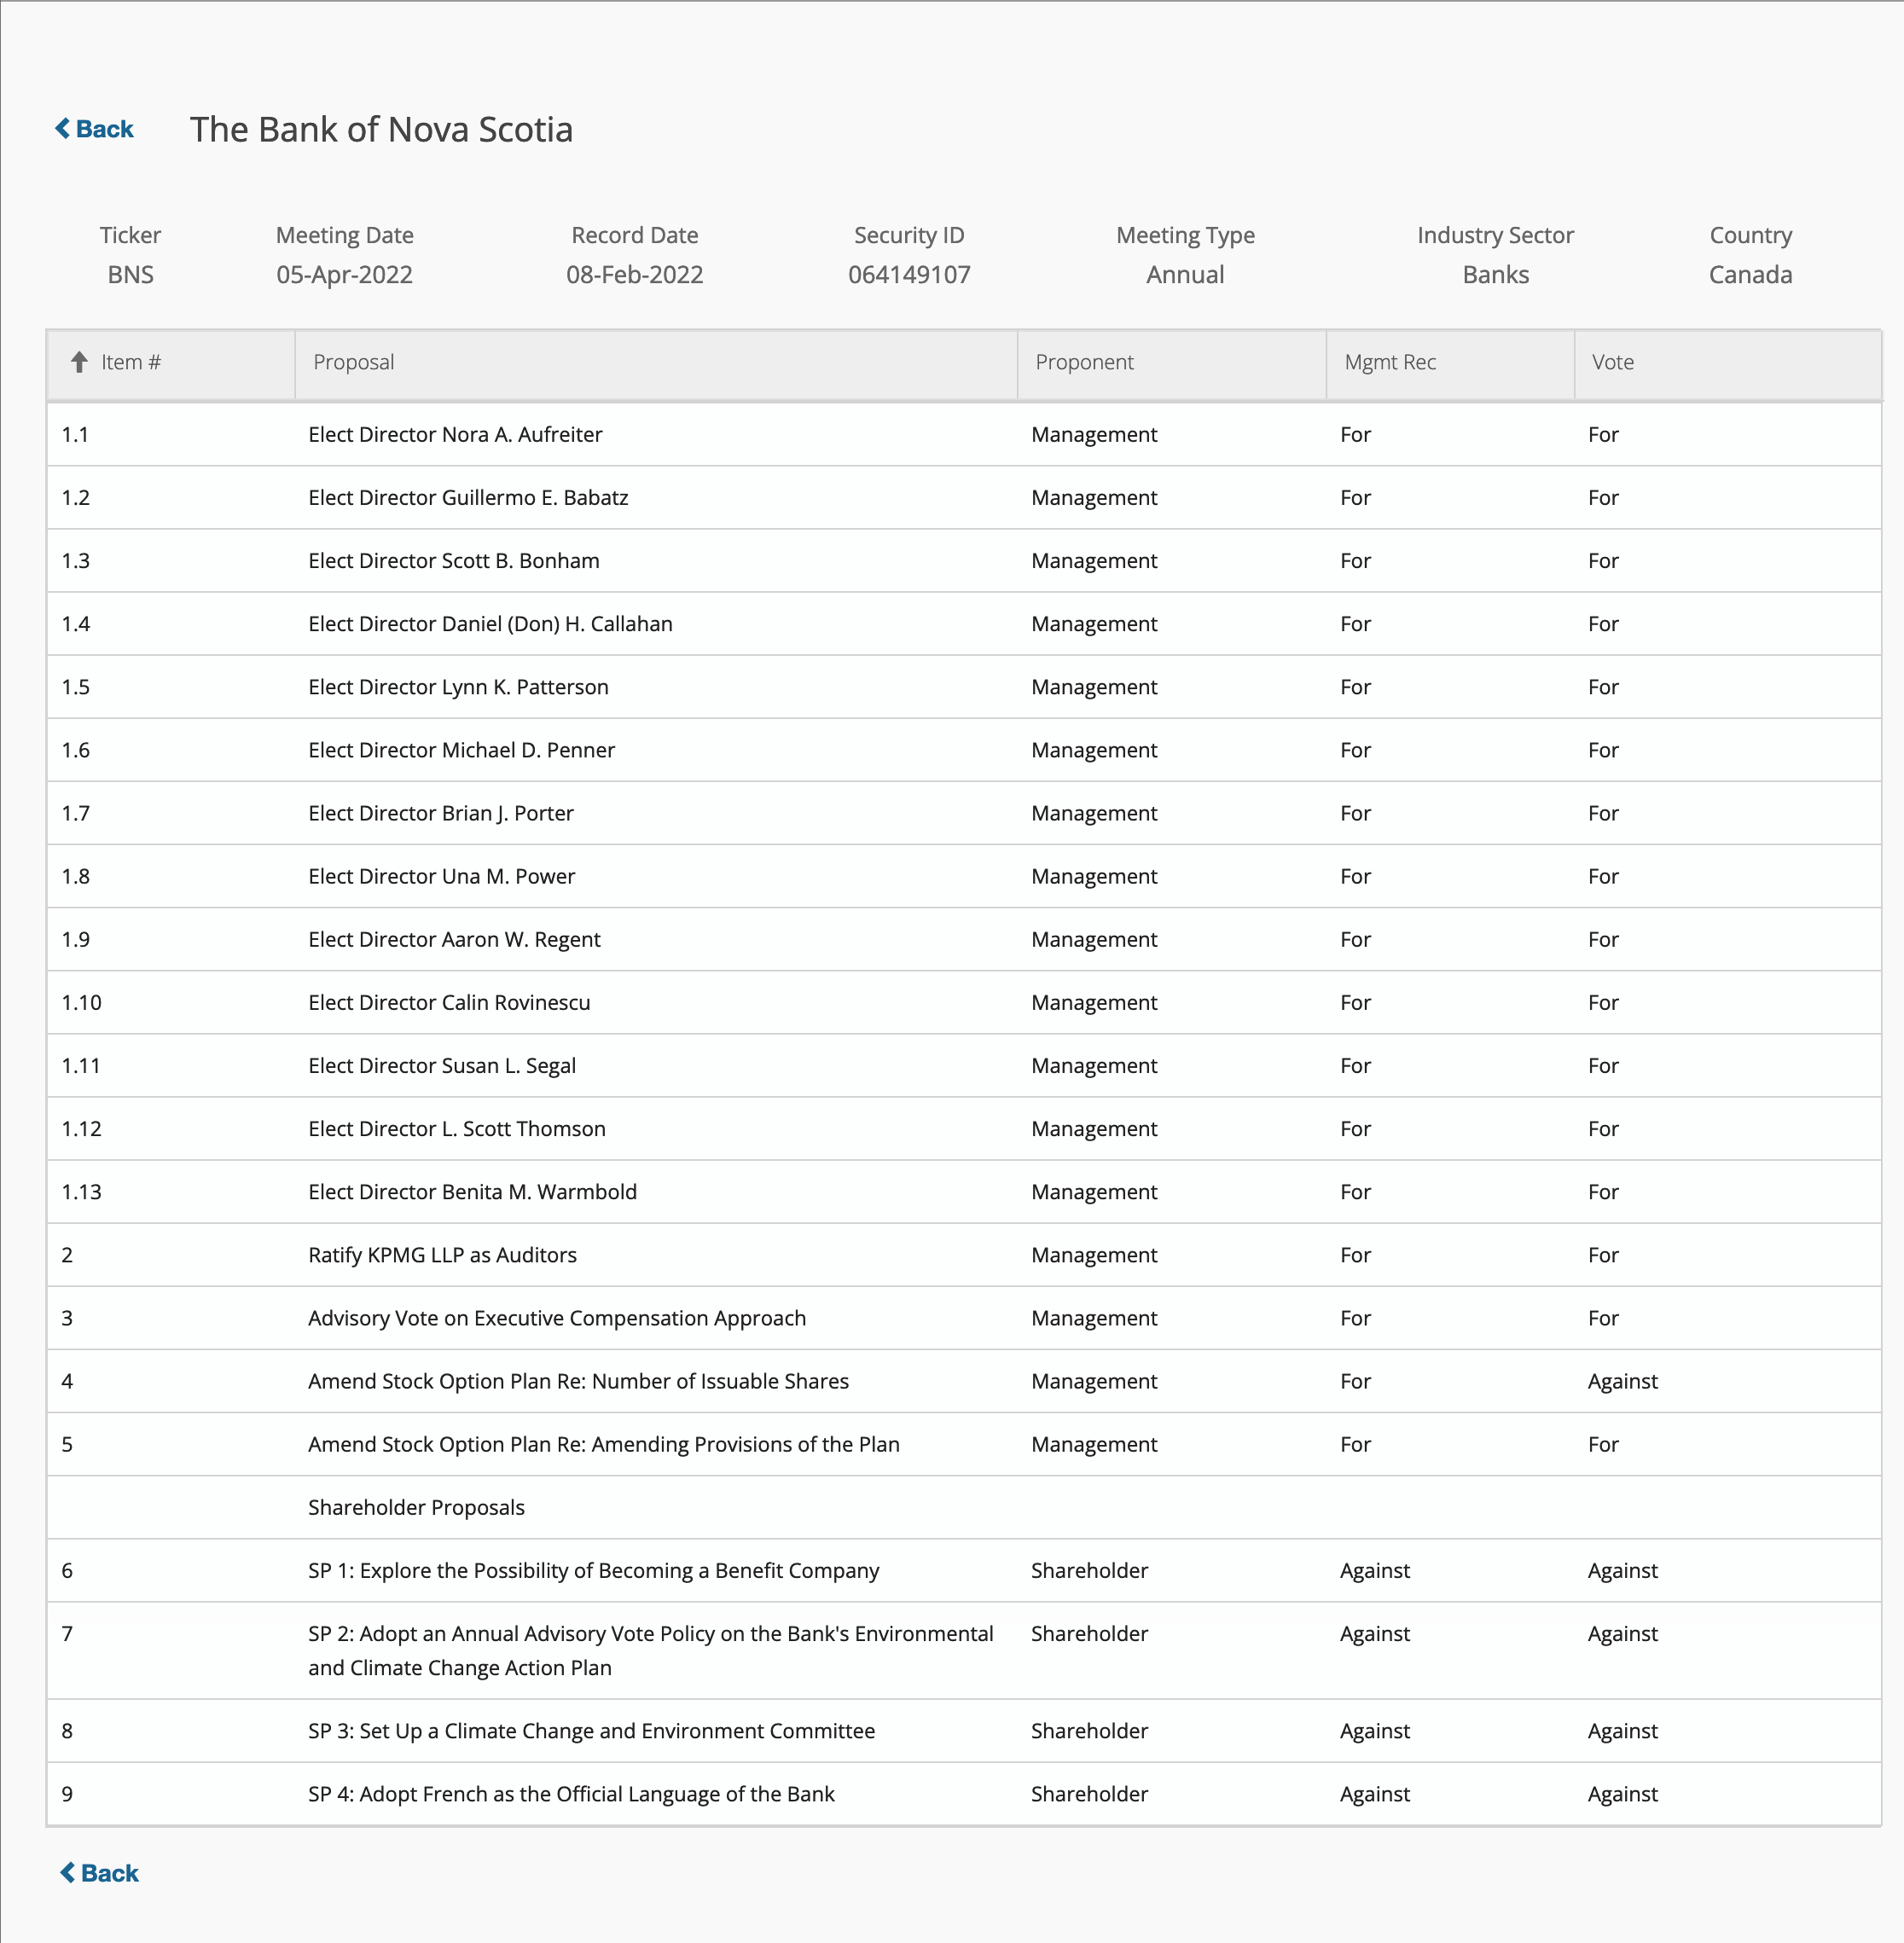
Task: Click the top Back link text
Action: pos(104,129)
